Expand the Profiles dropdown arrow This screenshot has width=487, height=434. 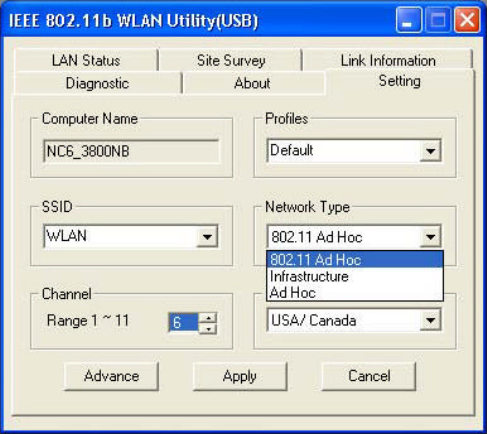coord(430,151)
